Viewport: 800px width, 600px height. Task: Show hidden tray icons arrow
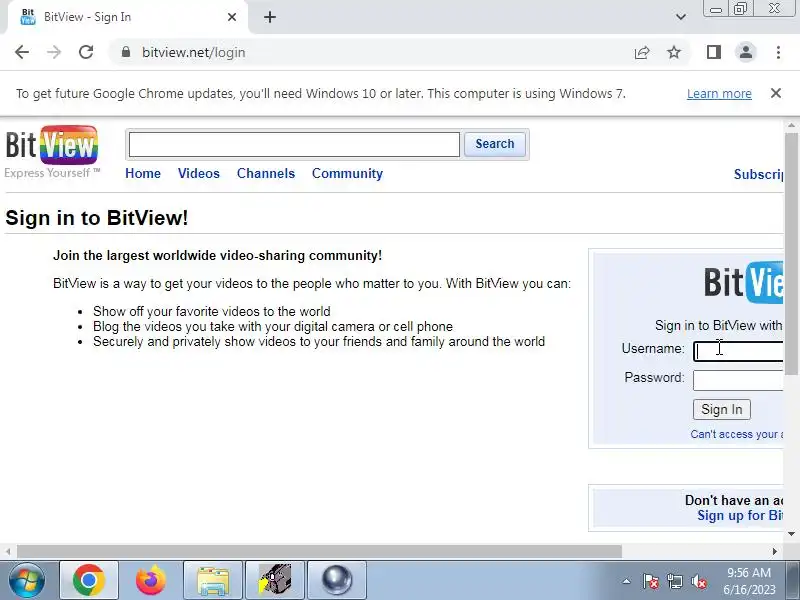click(x=627, y=581)
